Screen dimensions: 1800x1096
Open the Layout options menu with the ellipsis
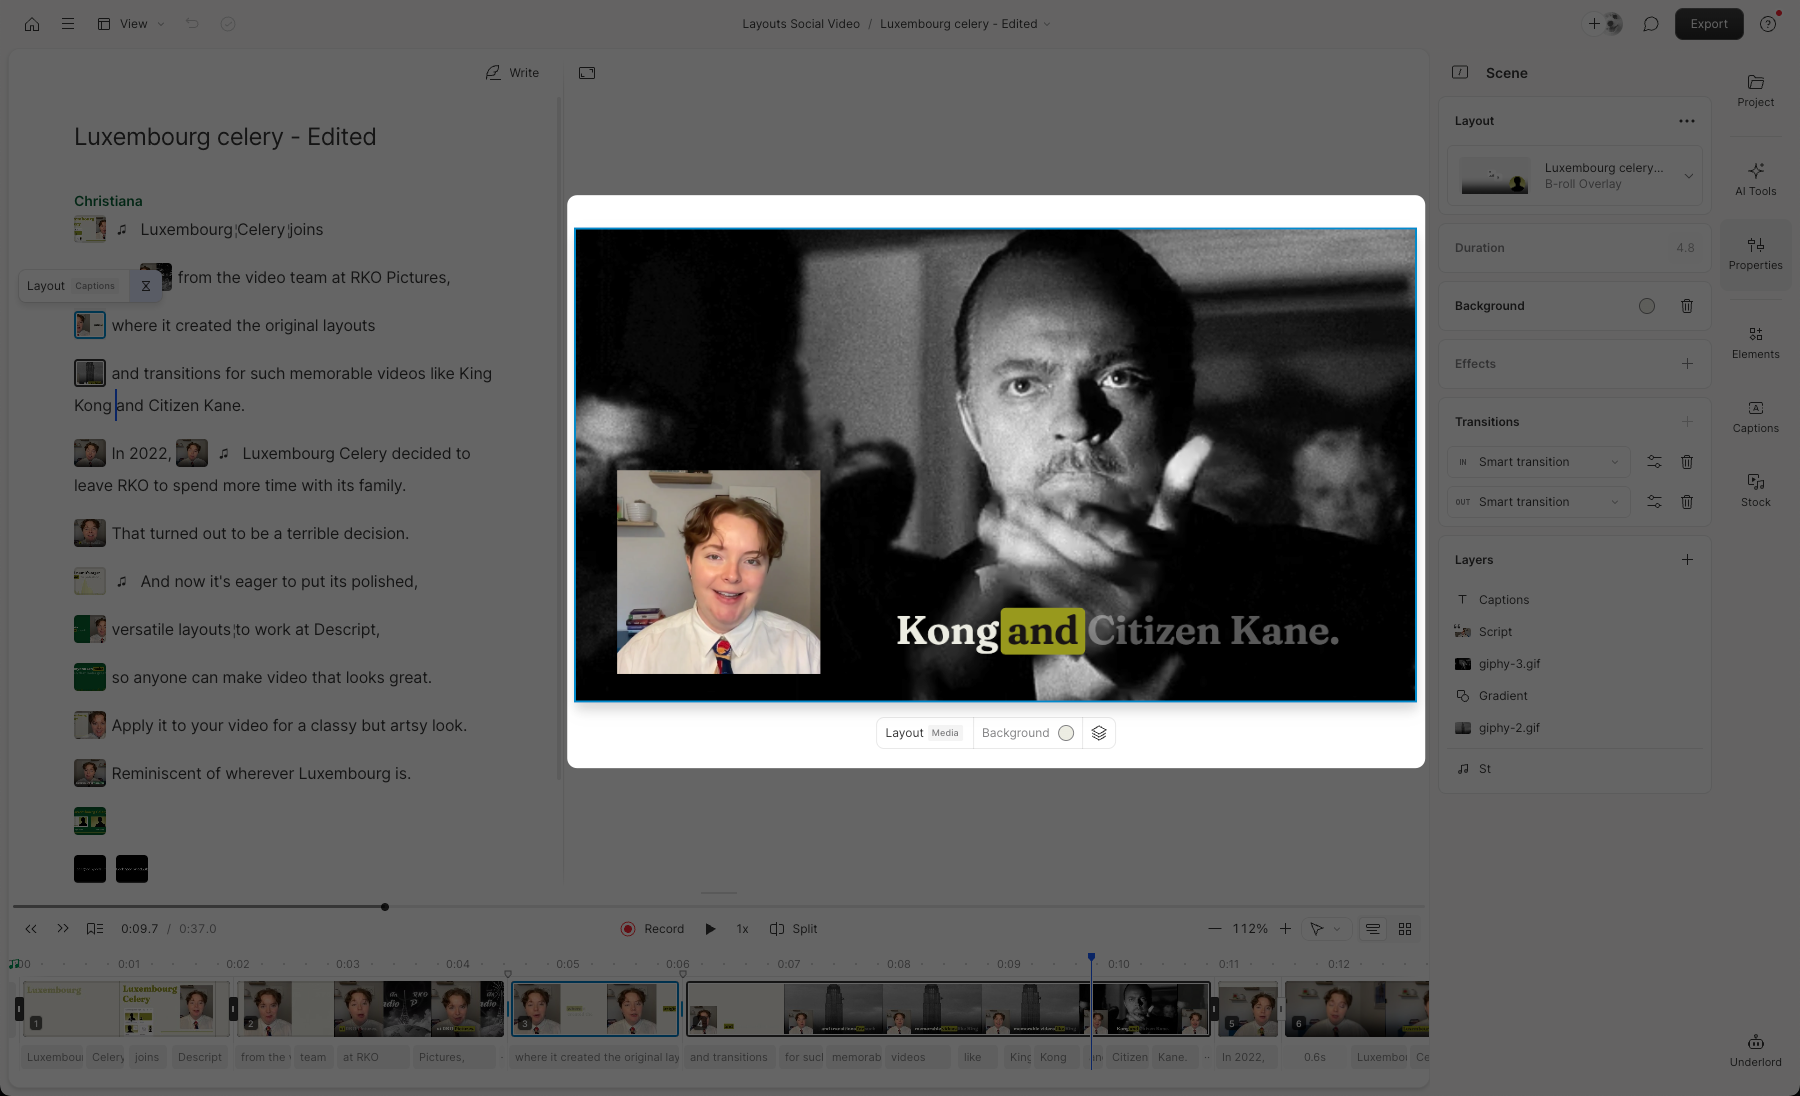point(1687,120)
